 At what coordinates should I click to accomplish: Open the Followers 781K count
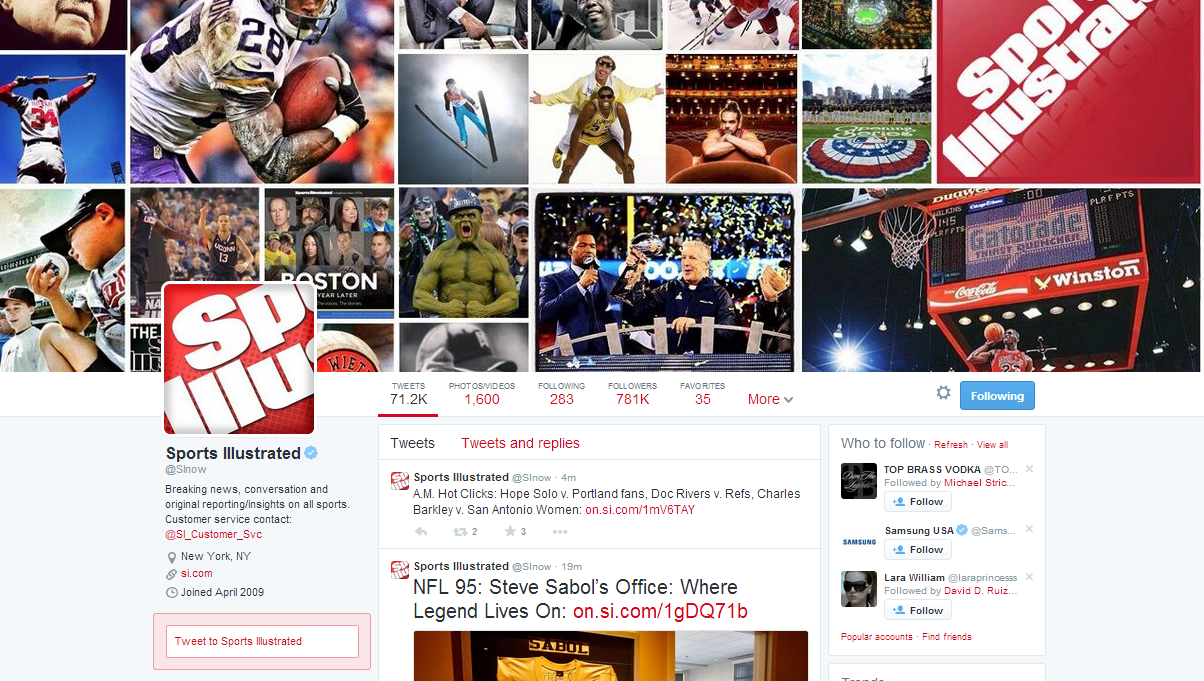point(632,394)
